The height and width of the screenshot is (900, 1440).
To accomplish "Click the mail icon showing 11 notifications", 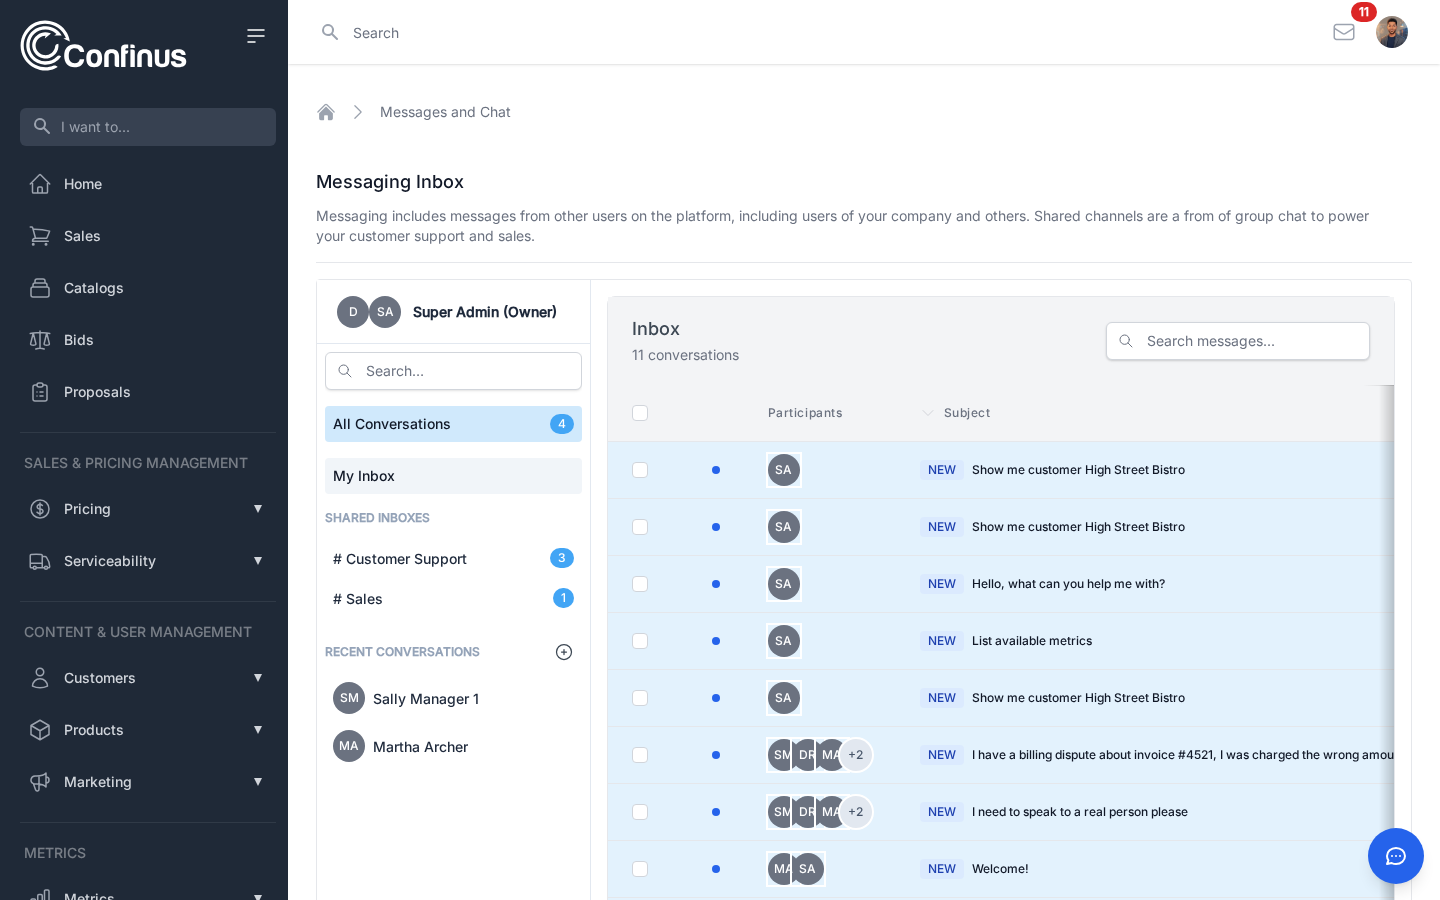I will point(1344,32).
